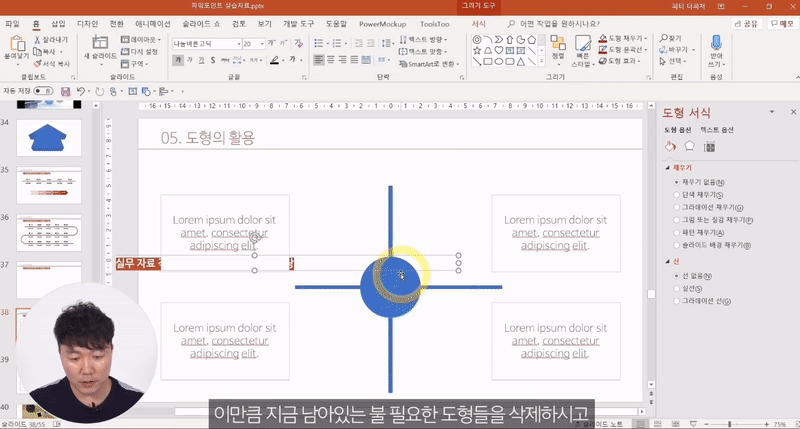The width and height of the screenshot is (800, 429).
Task: Click Convert to SmartArt (SmartArt로 변환)
Action: point(429,64)
